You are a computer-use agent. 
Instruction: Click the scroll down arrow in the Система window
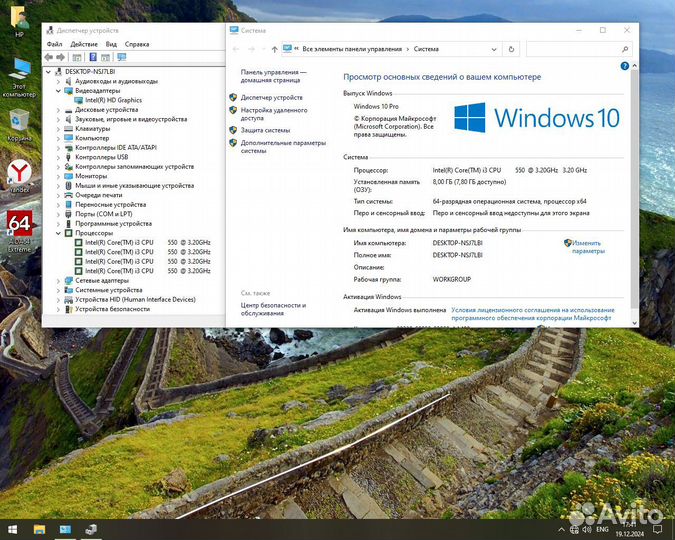click(x=634, y=323)
